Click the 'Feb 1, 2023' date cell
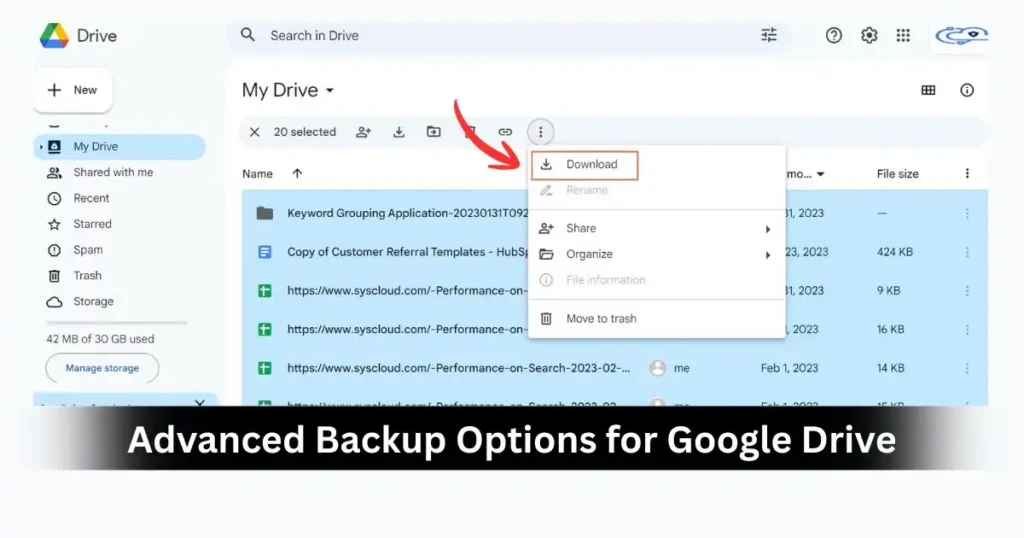The image size is (1024, 538). point(789,368)
